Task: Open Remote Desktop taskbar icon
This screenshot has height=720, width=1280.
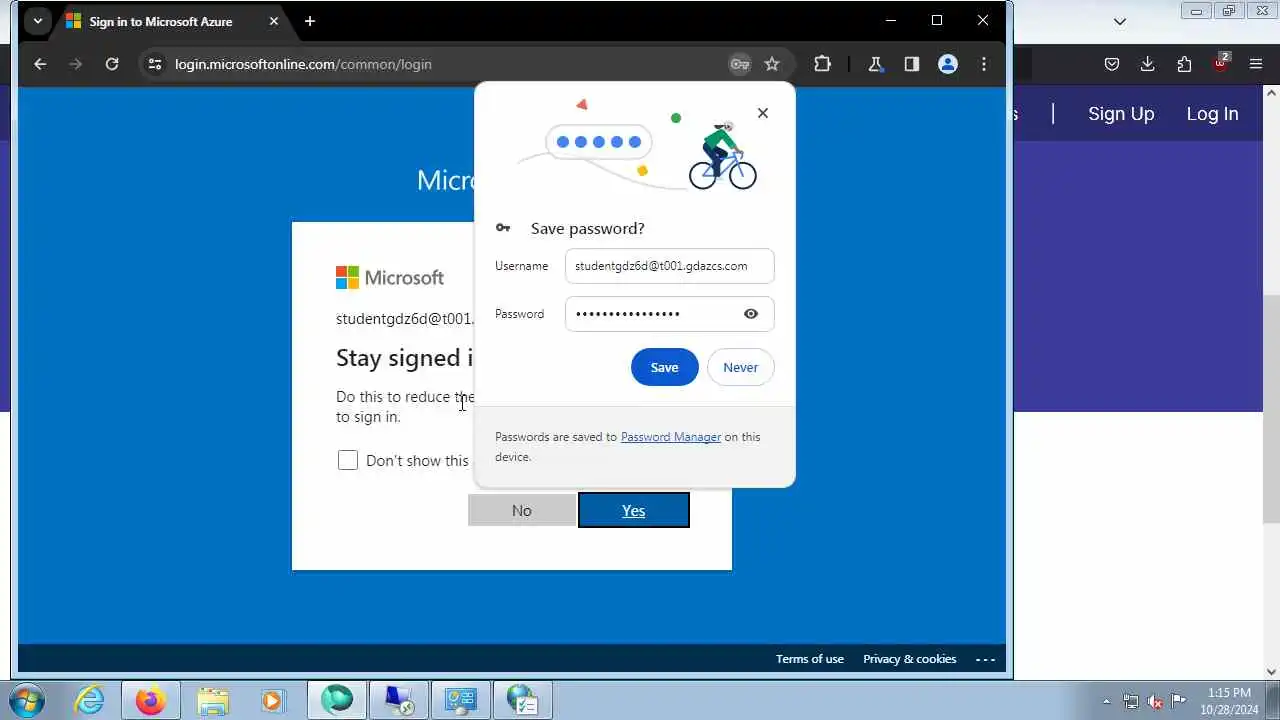Action: point(399,701)
